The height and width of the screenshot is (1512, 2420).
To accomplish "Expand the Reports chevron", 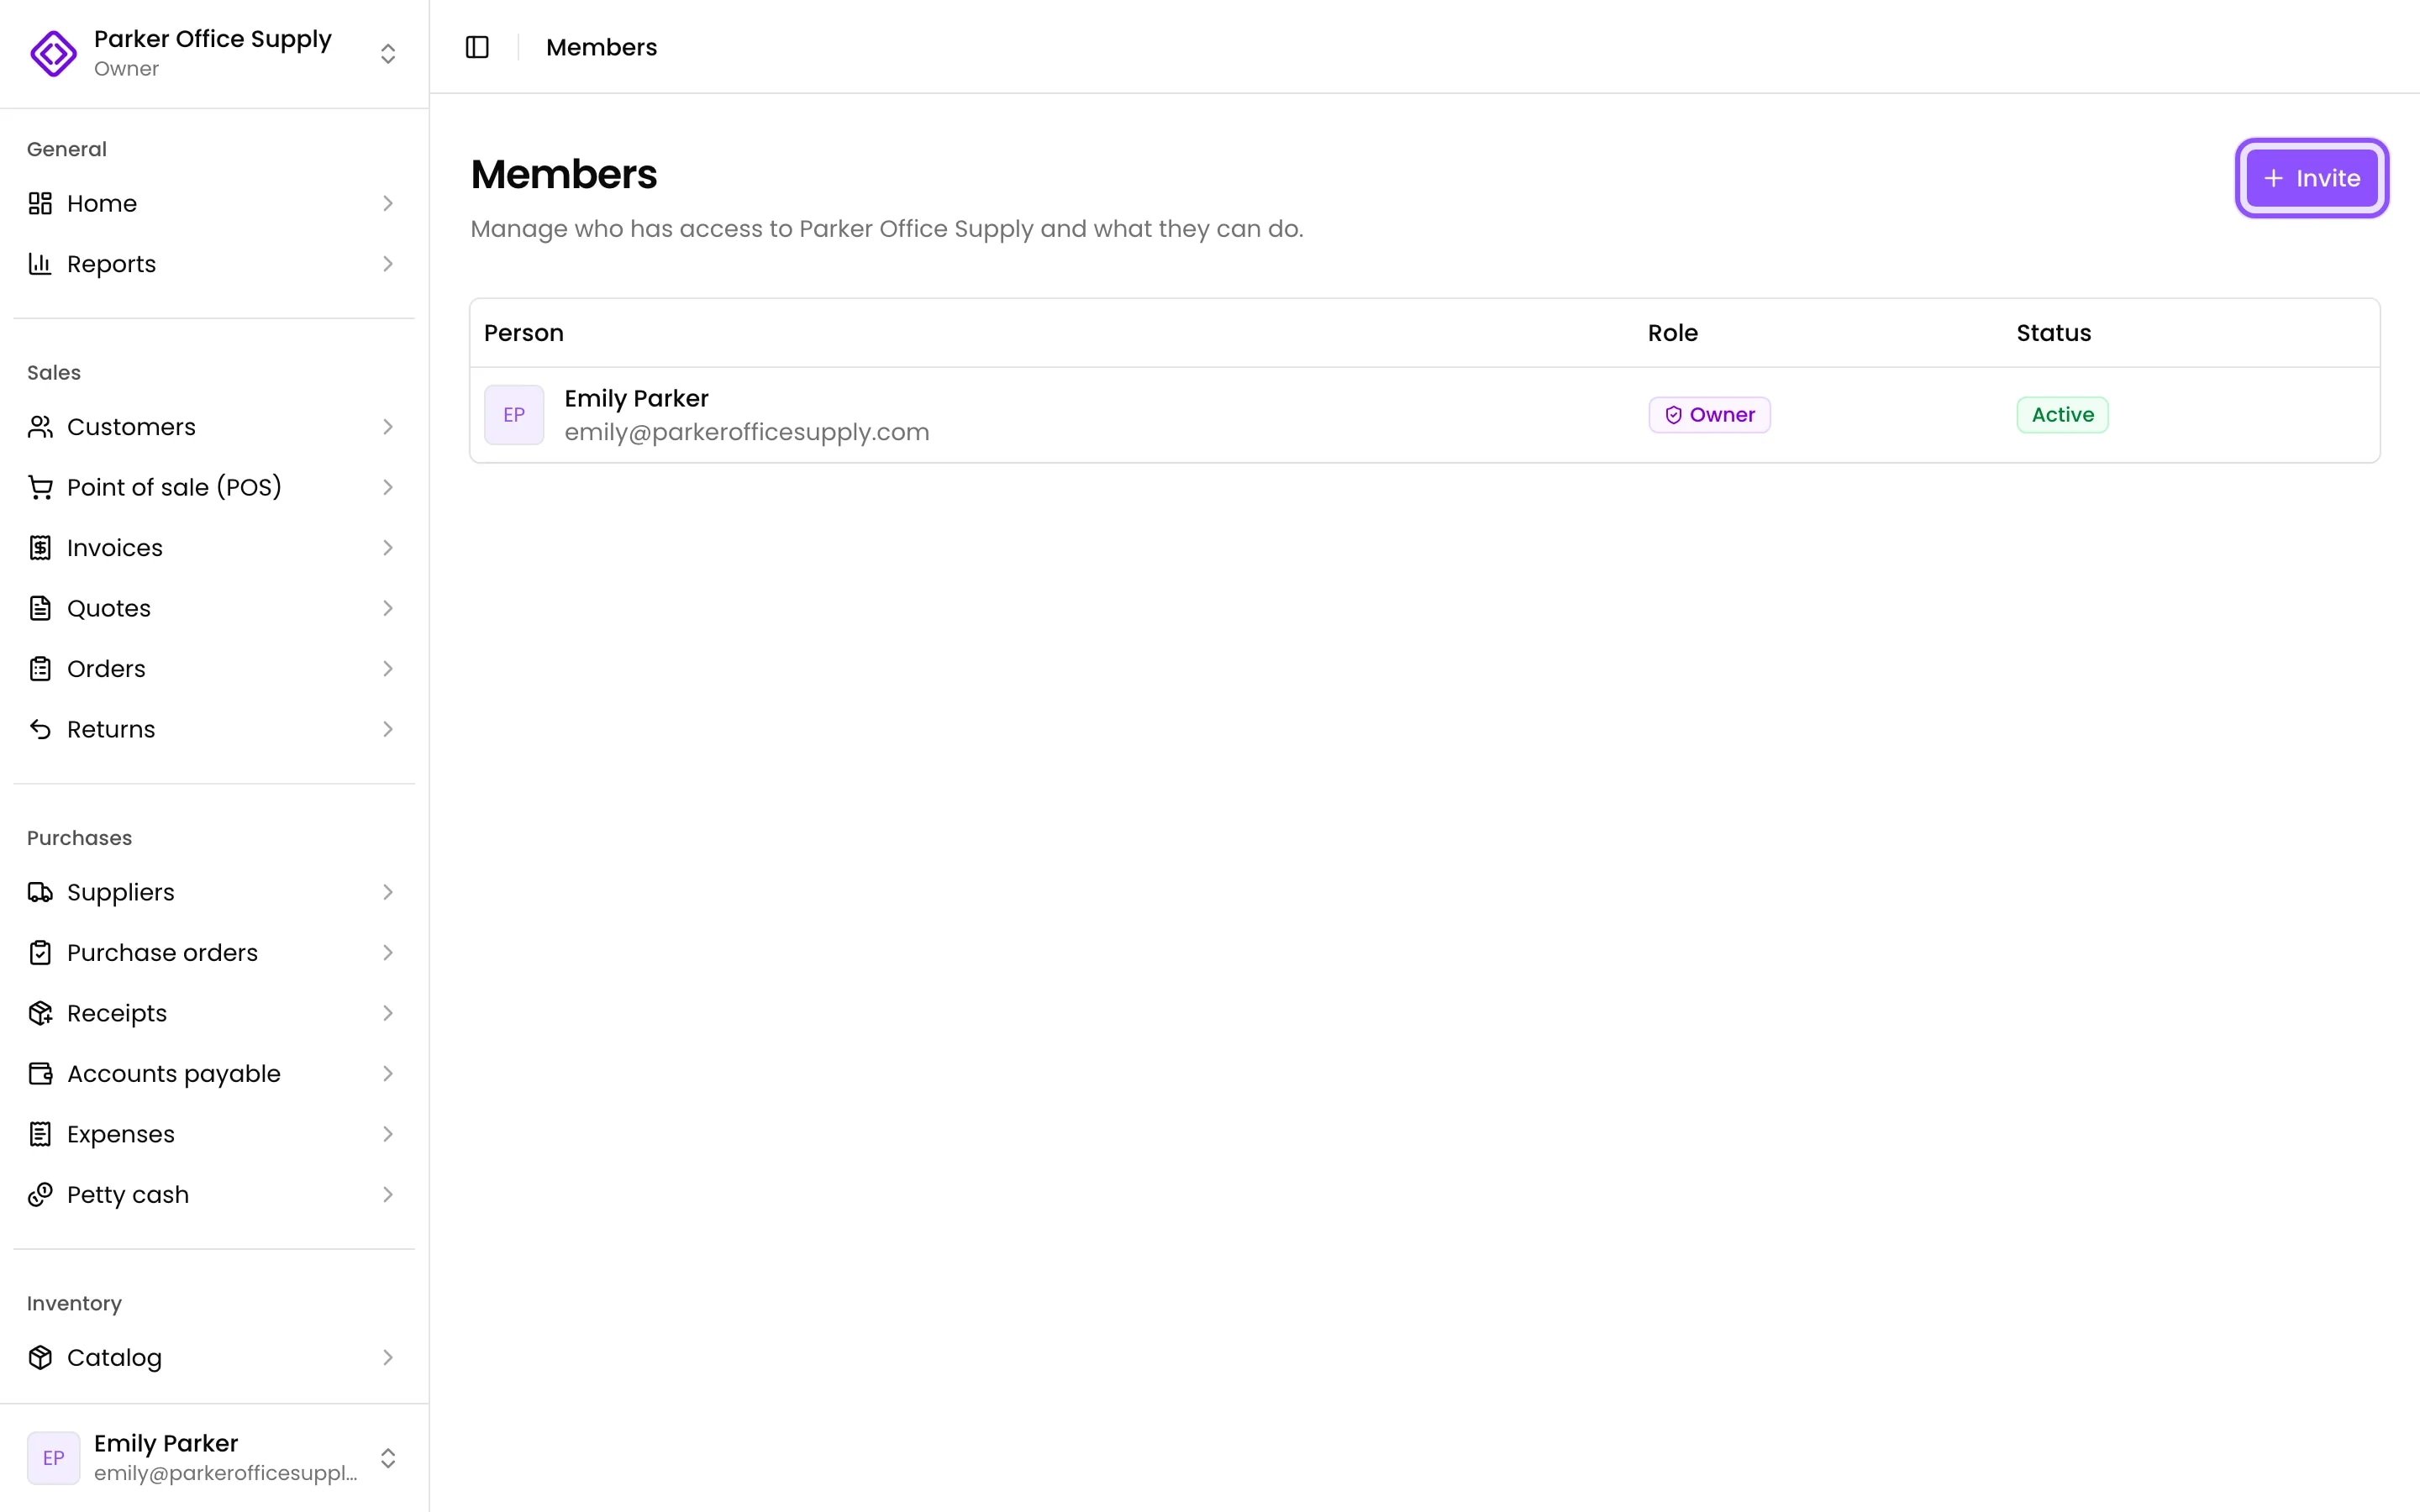I will coord(388,264).
